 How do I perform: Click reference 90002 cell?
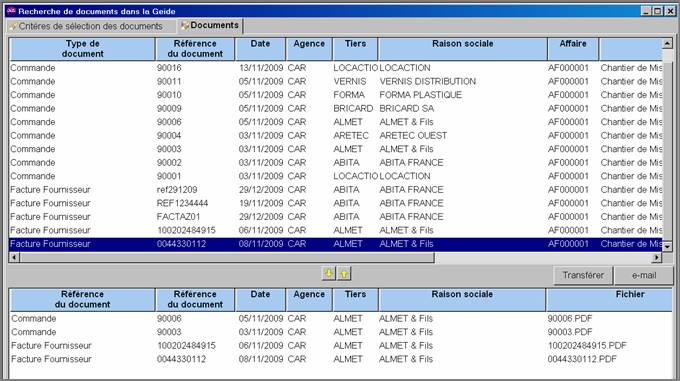tap(169, 163)
